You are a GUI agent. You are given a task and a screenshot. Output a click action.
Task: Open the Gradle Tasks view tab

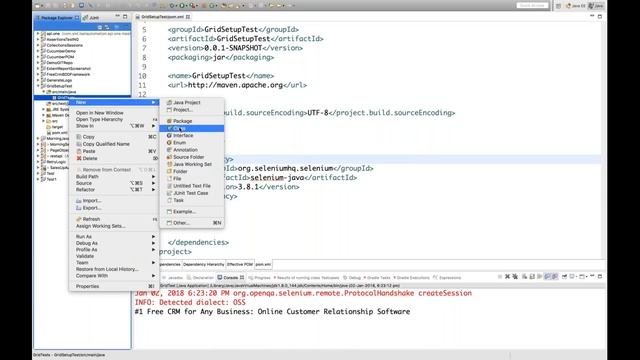[x=377, y=278]
